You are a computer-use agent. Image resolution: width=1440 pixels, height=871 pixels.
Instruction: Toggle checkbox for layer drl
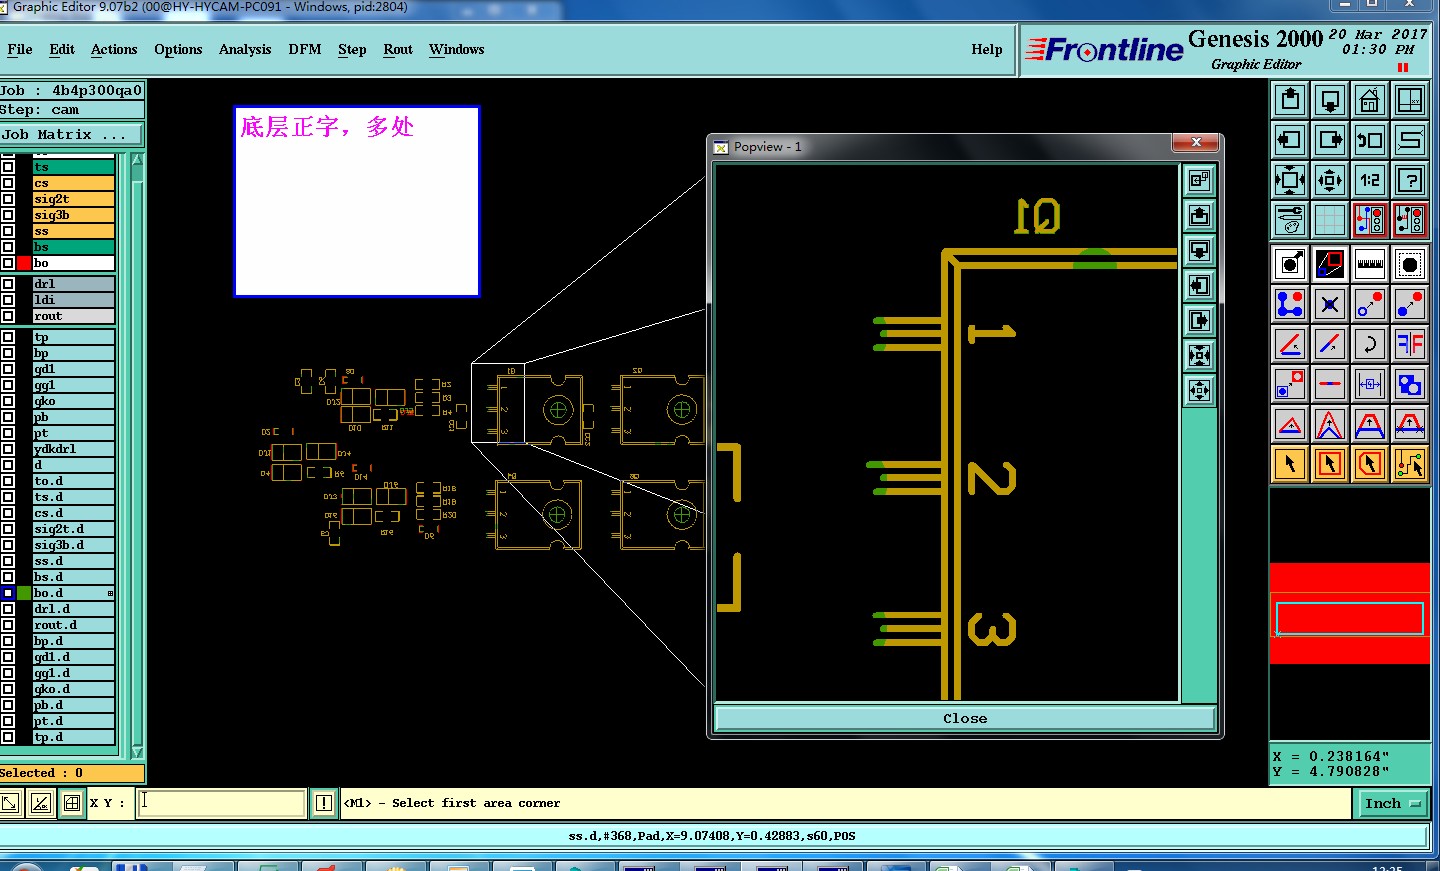click(8, 284)
